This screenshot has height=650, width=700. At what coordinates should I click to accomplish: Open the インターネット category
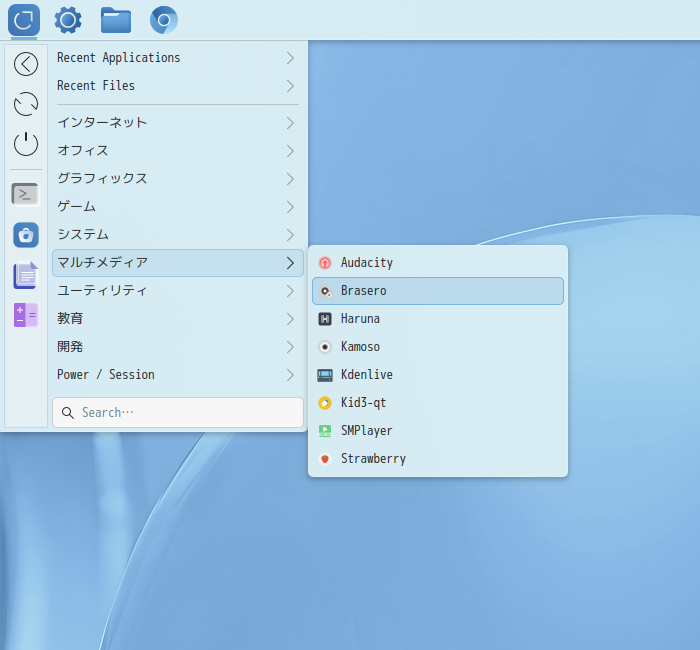[177, 123]
